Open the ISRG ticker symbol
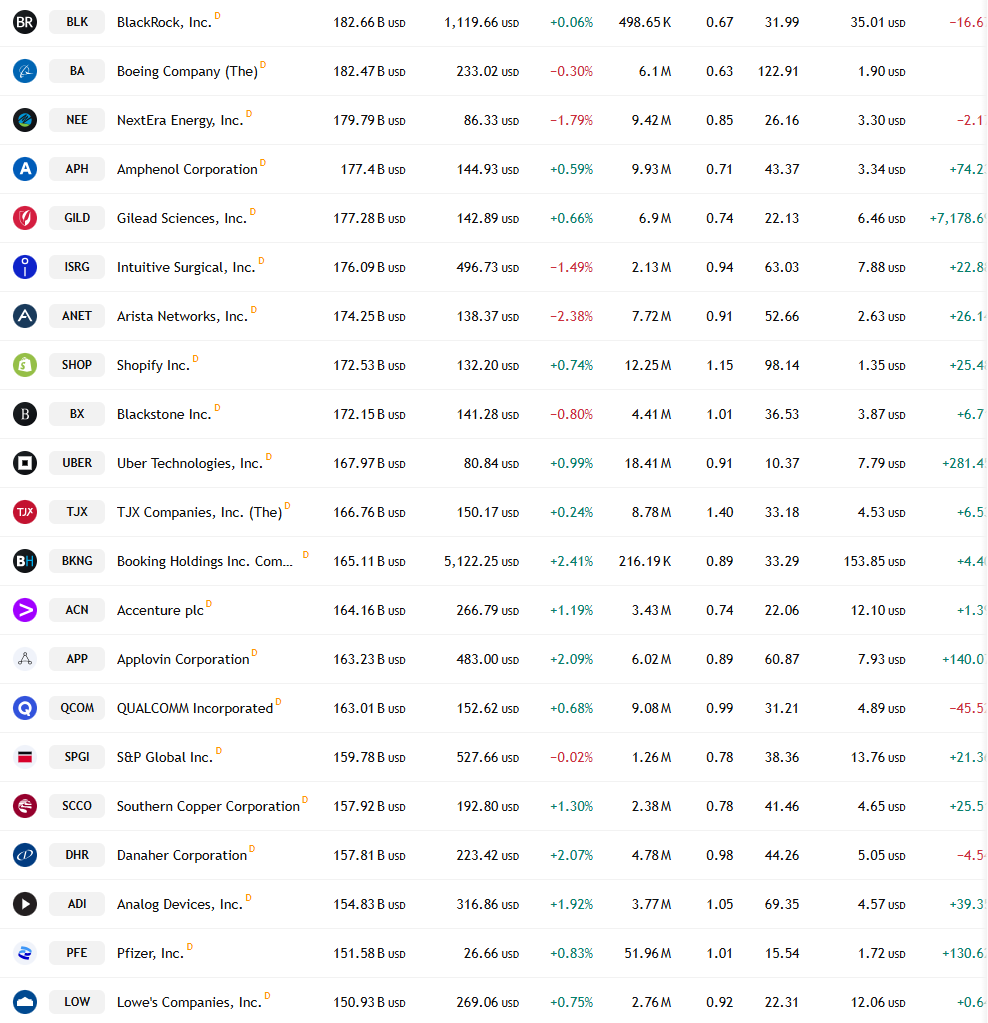 coord(77,267)
